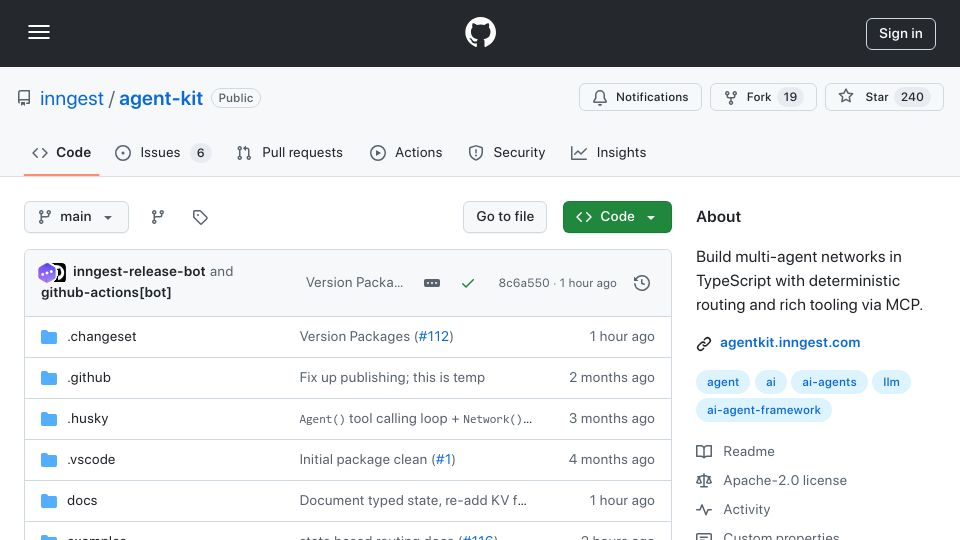Open the Pull requests tab
The image size is (960, 540).
pos(290,152)
